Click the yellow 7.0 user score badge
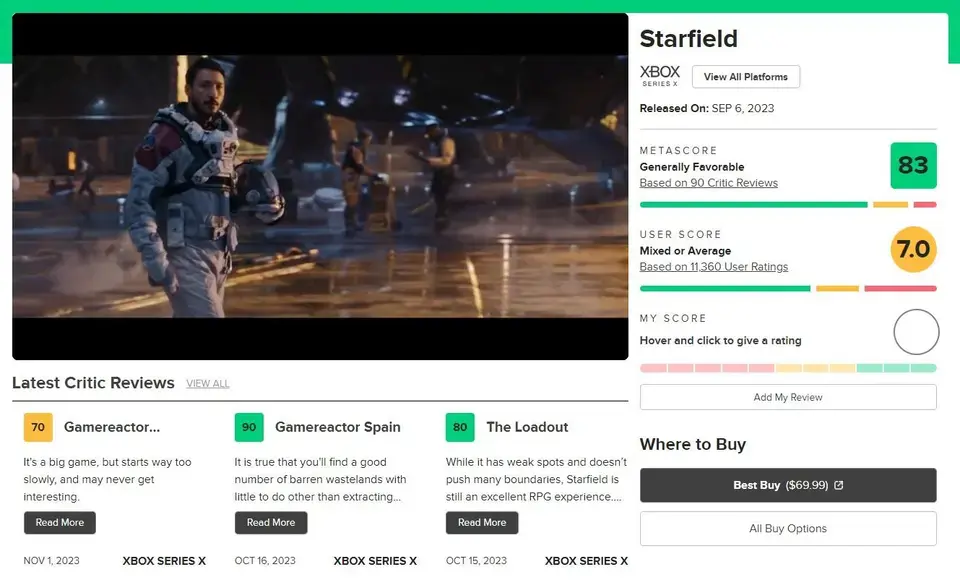This screenshot has width=960, height=580. 913,250
